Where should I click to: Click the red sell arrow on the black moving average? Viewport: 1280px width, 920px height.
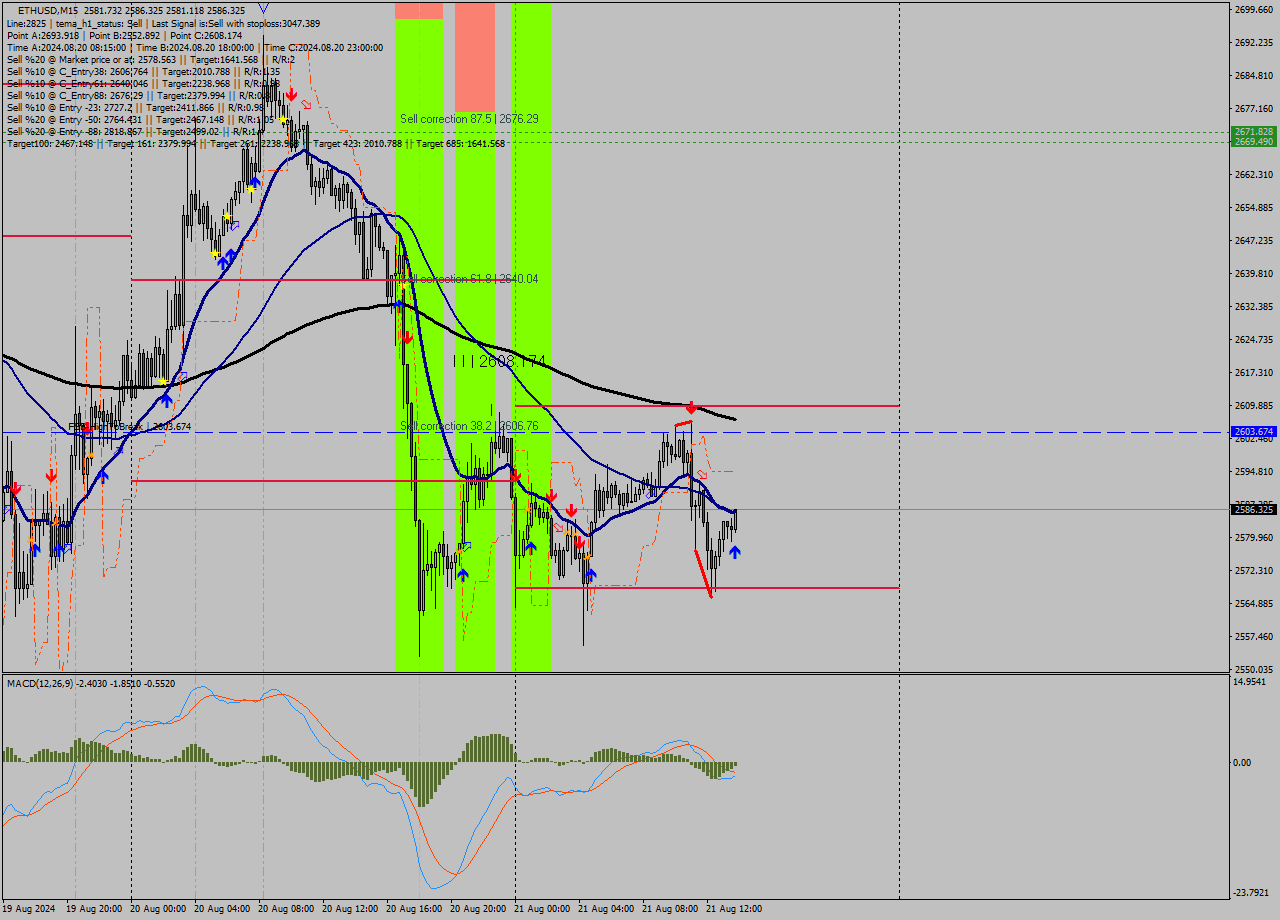[691, 408]
